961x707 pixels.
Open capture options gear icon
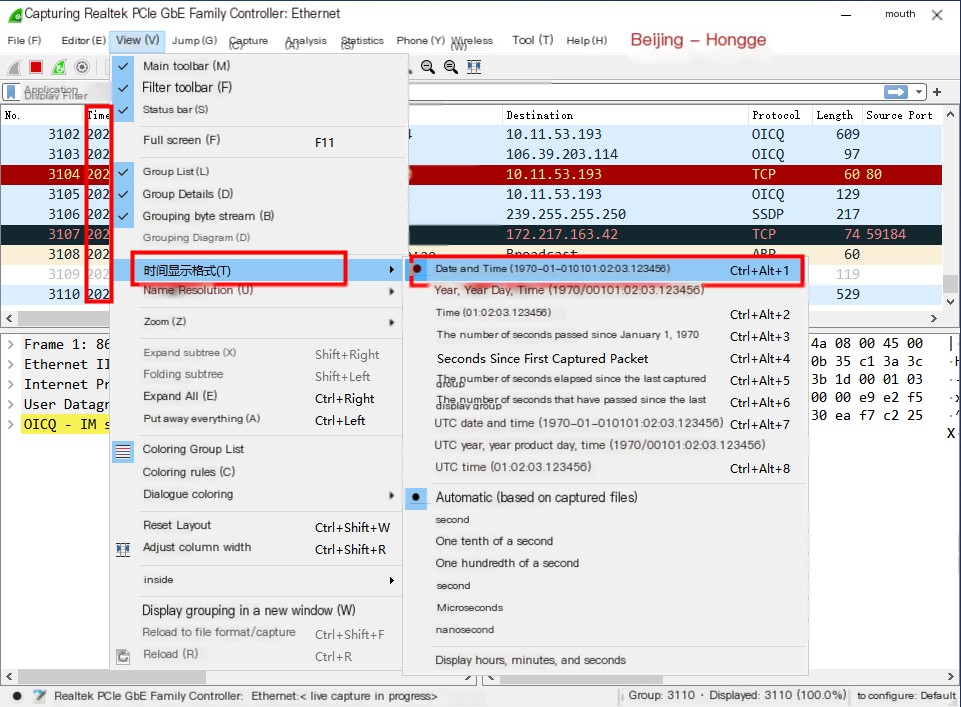82,67
